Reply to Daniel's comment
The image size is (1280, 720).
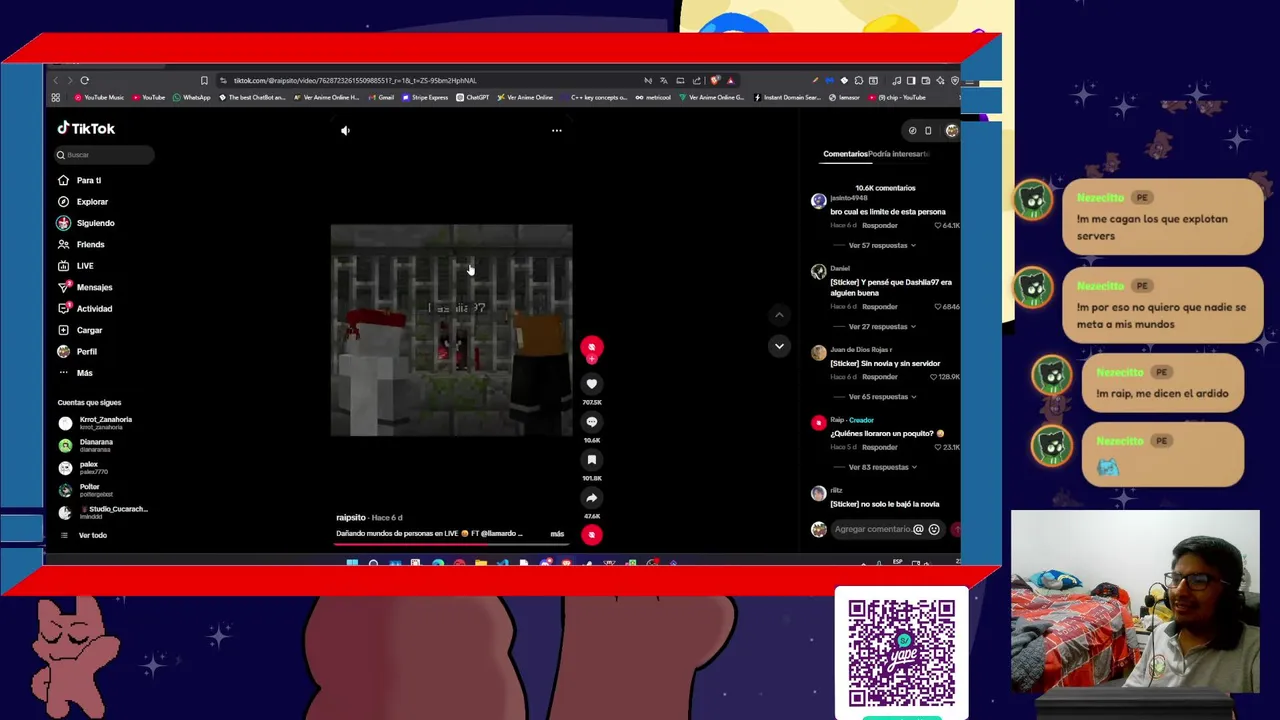click(880, 307)
